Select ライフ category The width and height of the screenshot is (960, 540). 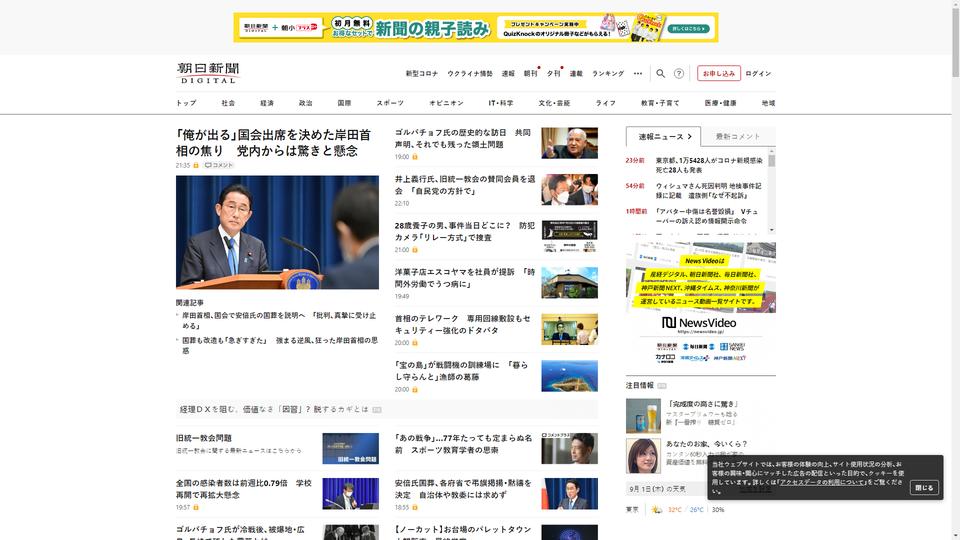(x=606, y=103)
